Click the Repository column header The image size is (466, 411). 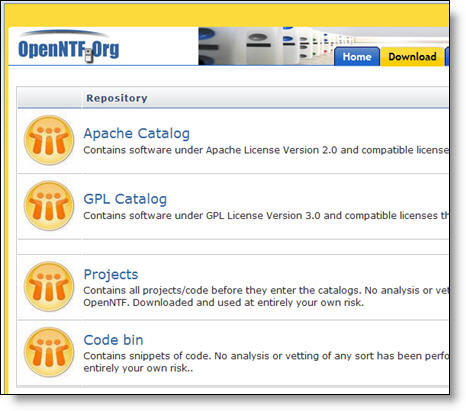click(x=117, y=98)
